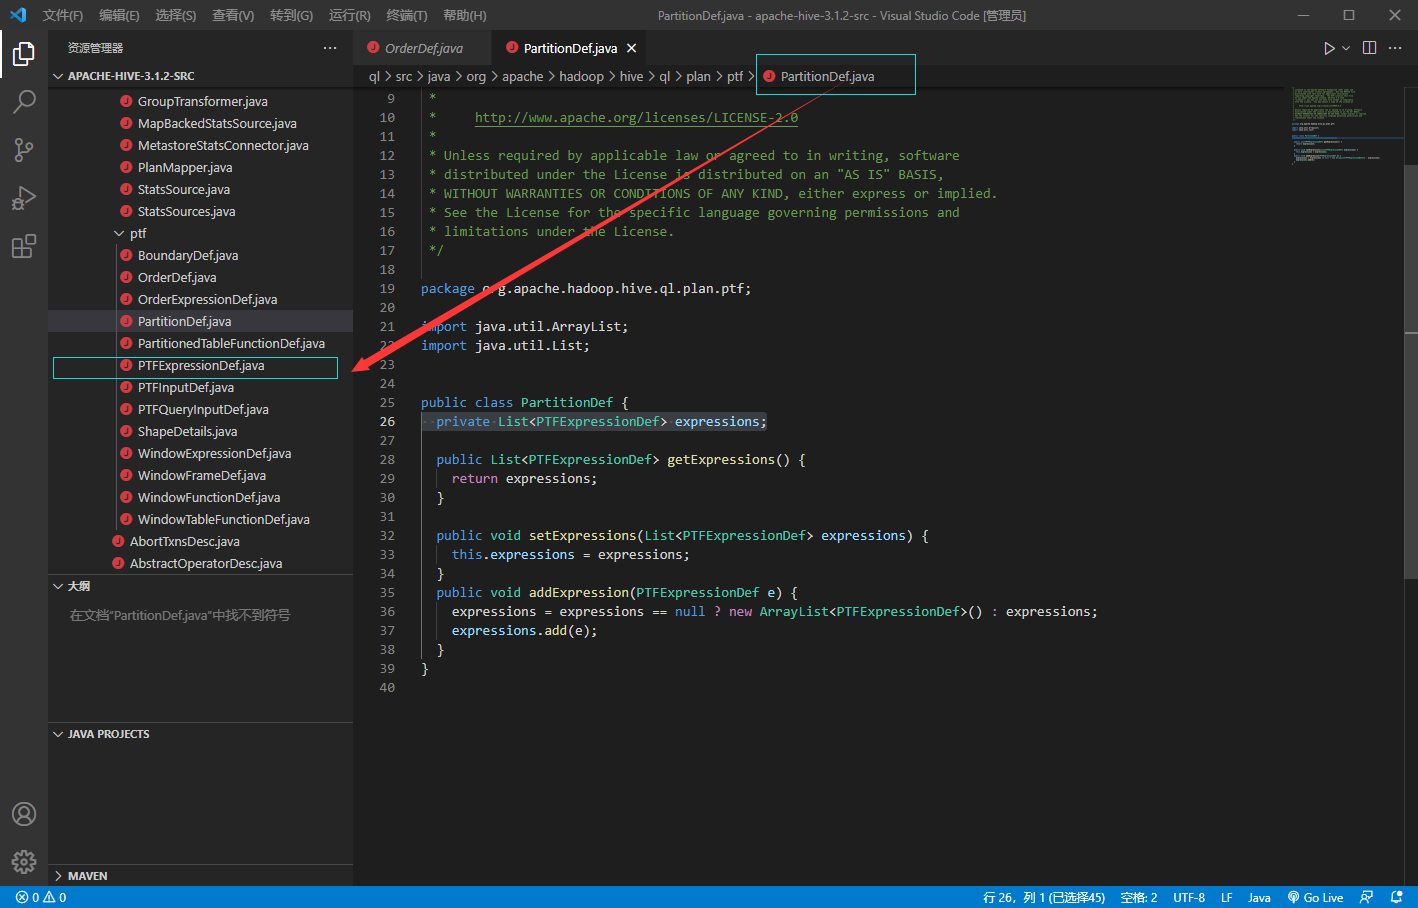1418x908 pixels.
Task: Open the 运行(R) menu
Action: 349,15
